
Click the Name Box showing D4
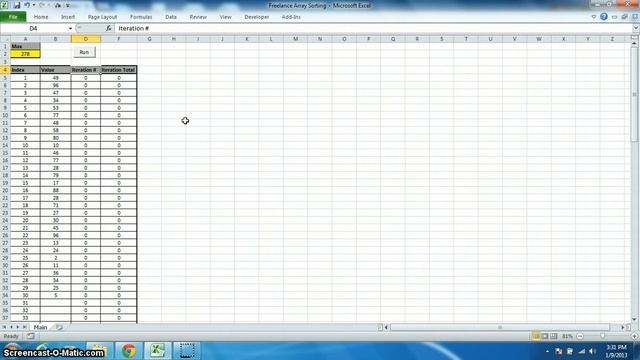click(x=34, y=29)
